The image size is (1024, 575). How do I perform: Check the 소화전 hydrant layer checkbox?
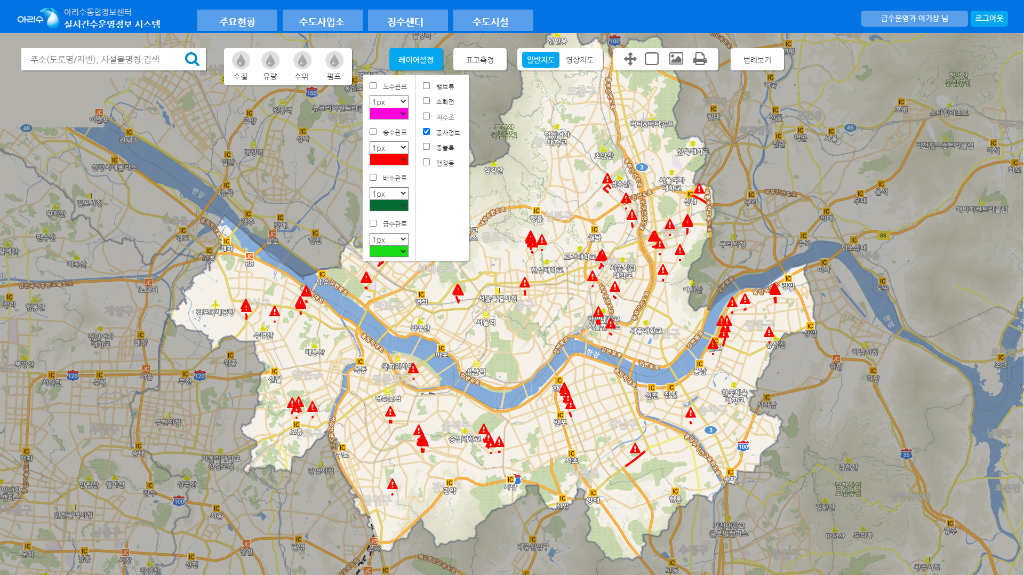426,101
